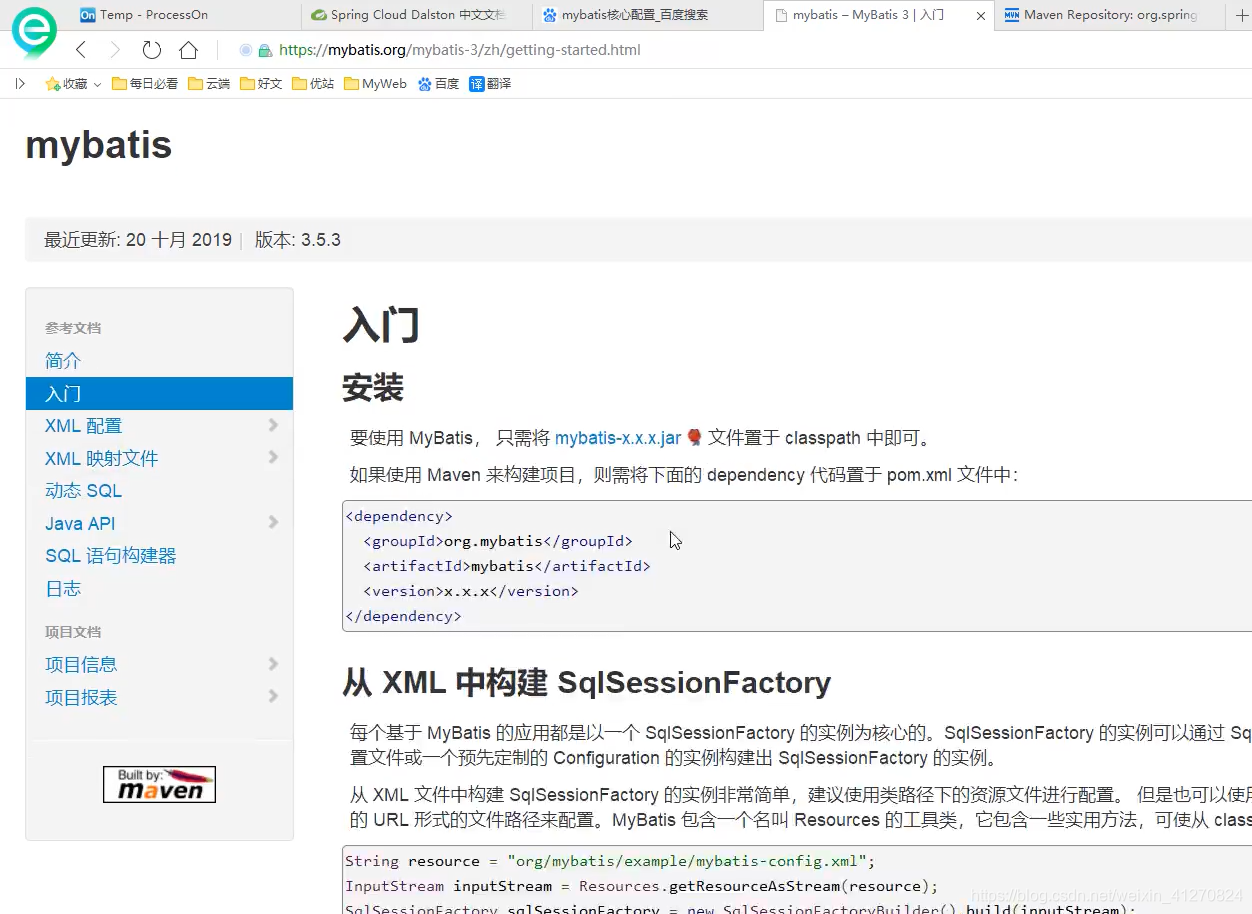Image resolution: width=1252 pixels, height=914 pixels.
Task: Click the browser forward arrow
Action: pyautogui.click(x=115, y=50)
